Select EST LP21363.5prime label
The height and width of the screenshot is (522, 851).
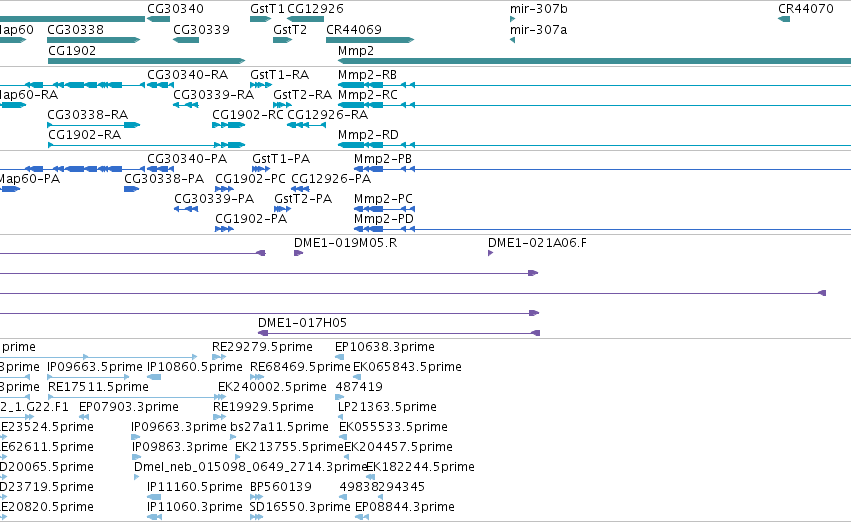(388, 407)
